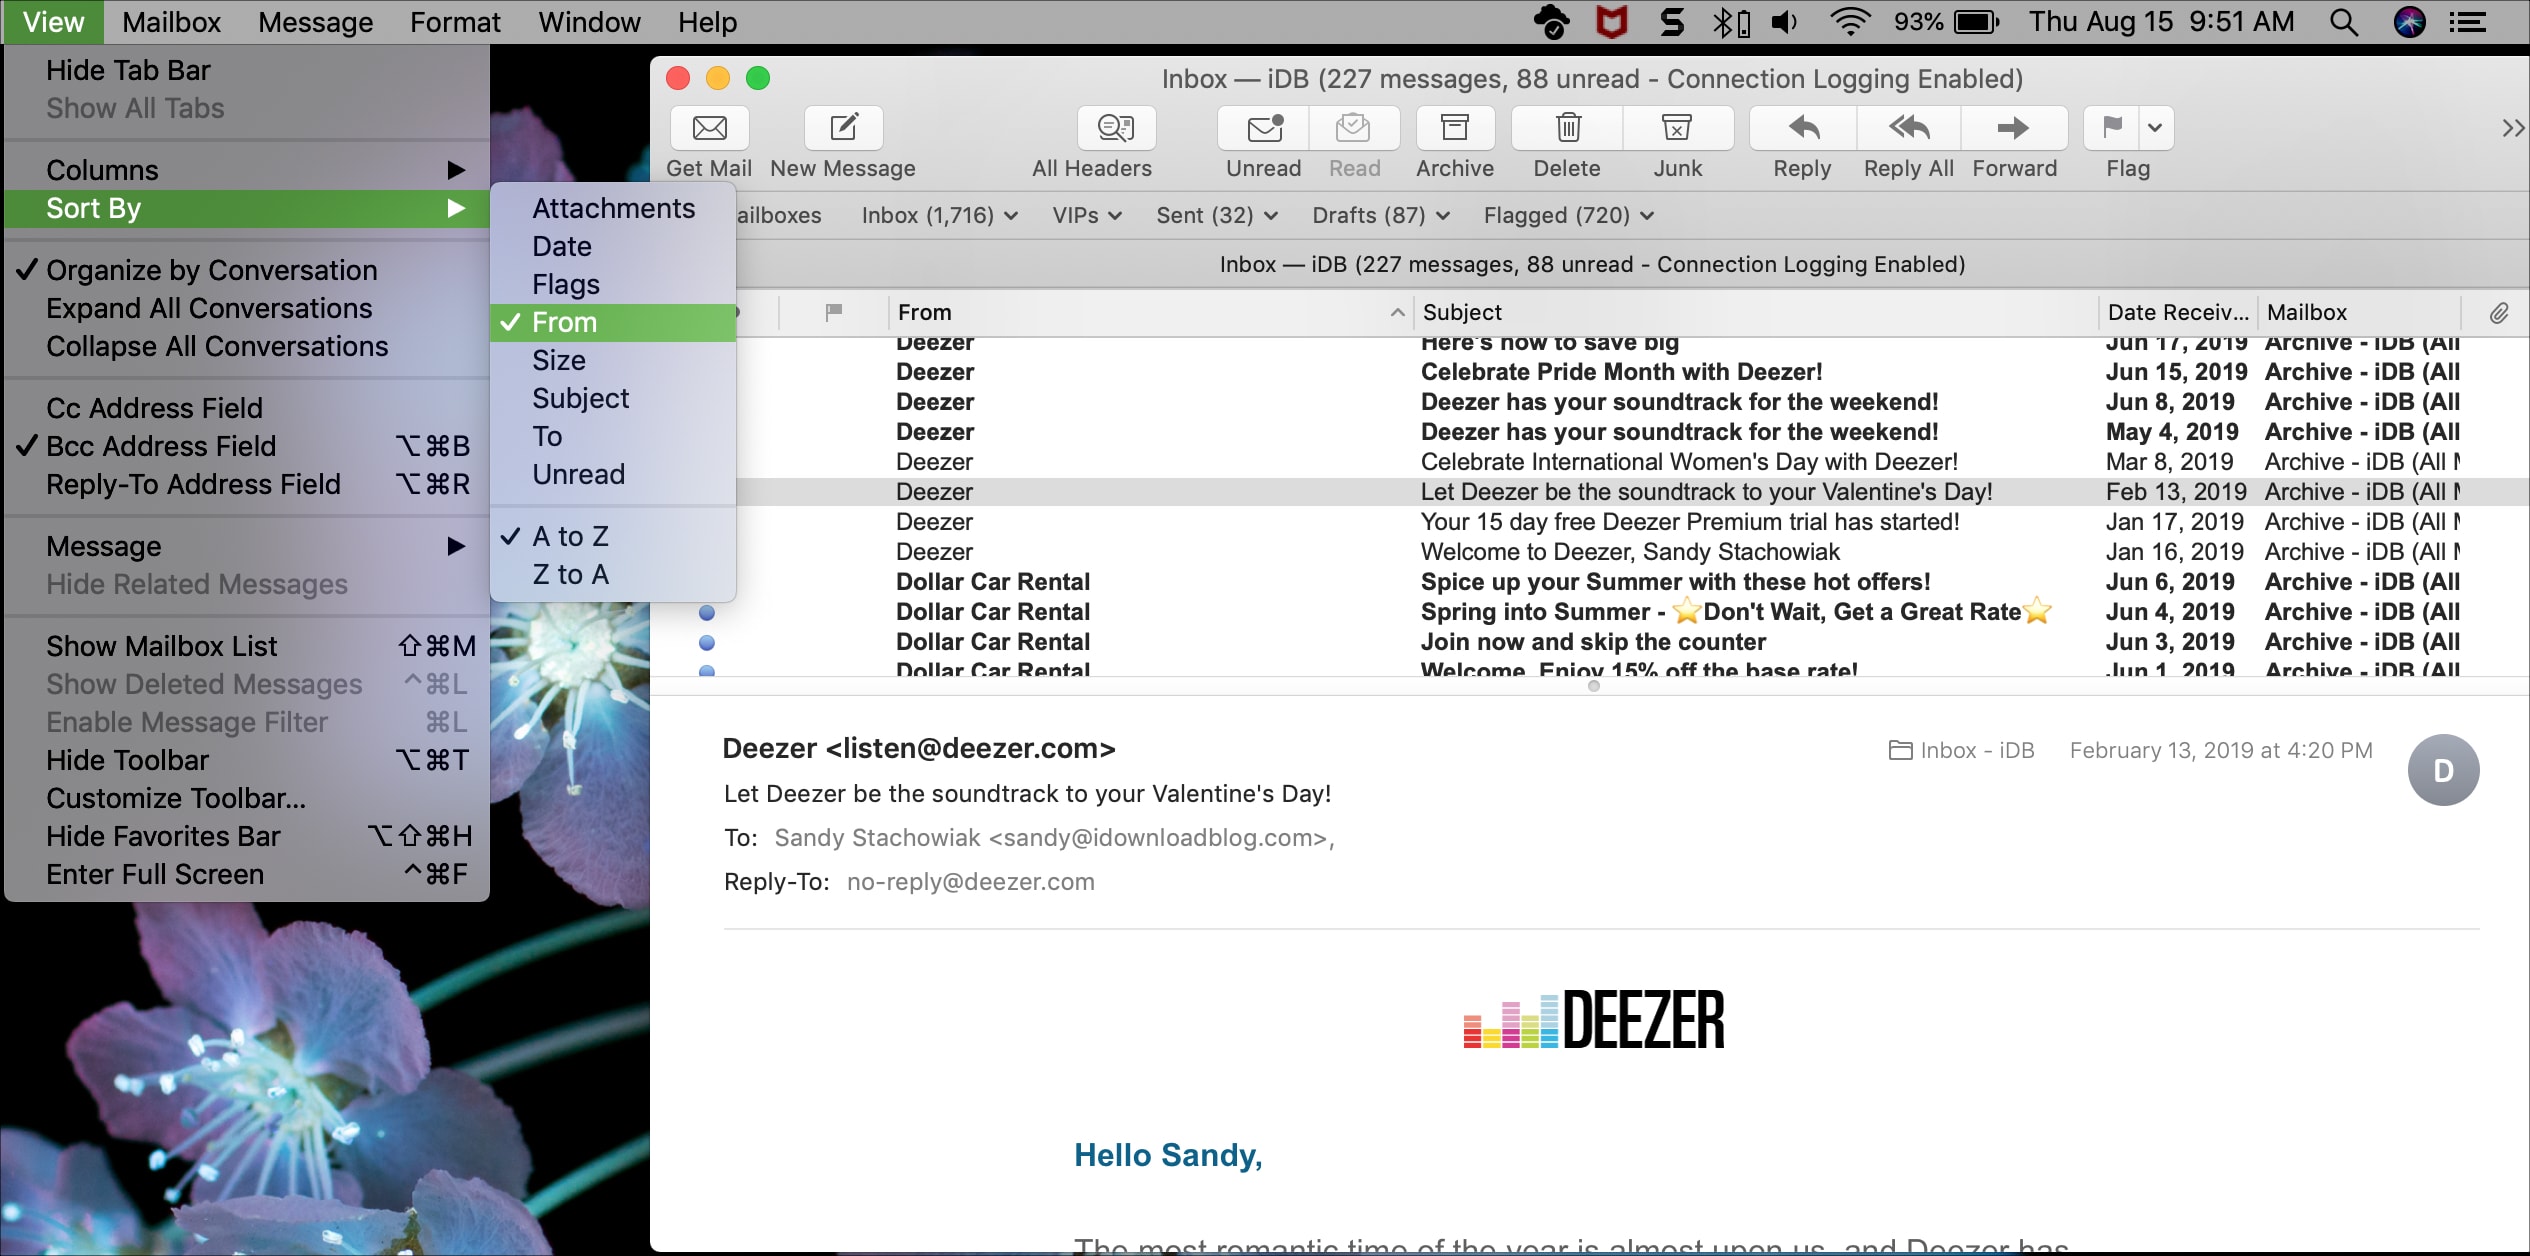Screen dimensions: 2530x1256
Task: Click the Get Mail envelope icon
Action: [x=709, y=128]
